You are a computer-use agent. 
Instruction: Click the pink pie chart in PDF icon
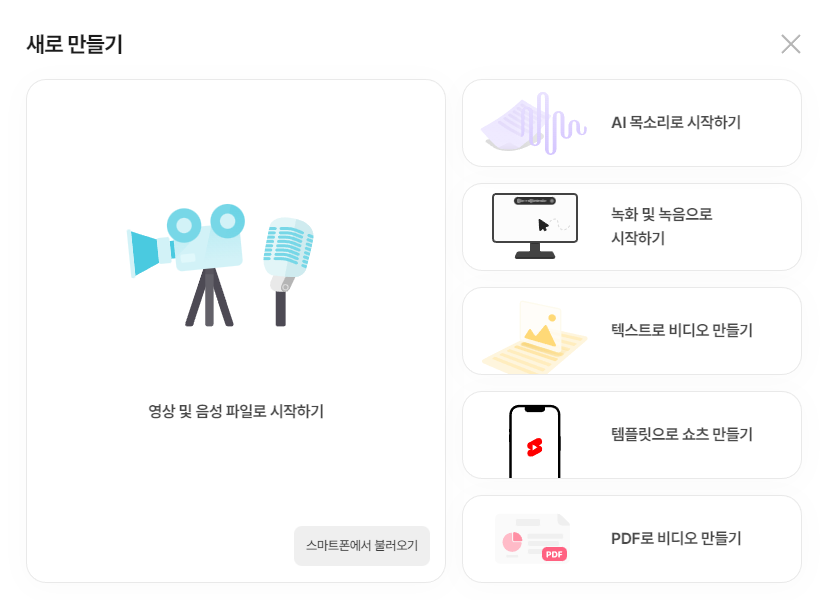coord(512,542)
